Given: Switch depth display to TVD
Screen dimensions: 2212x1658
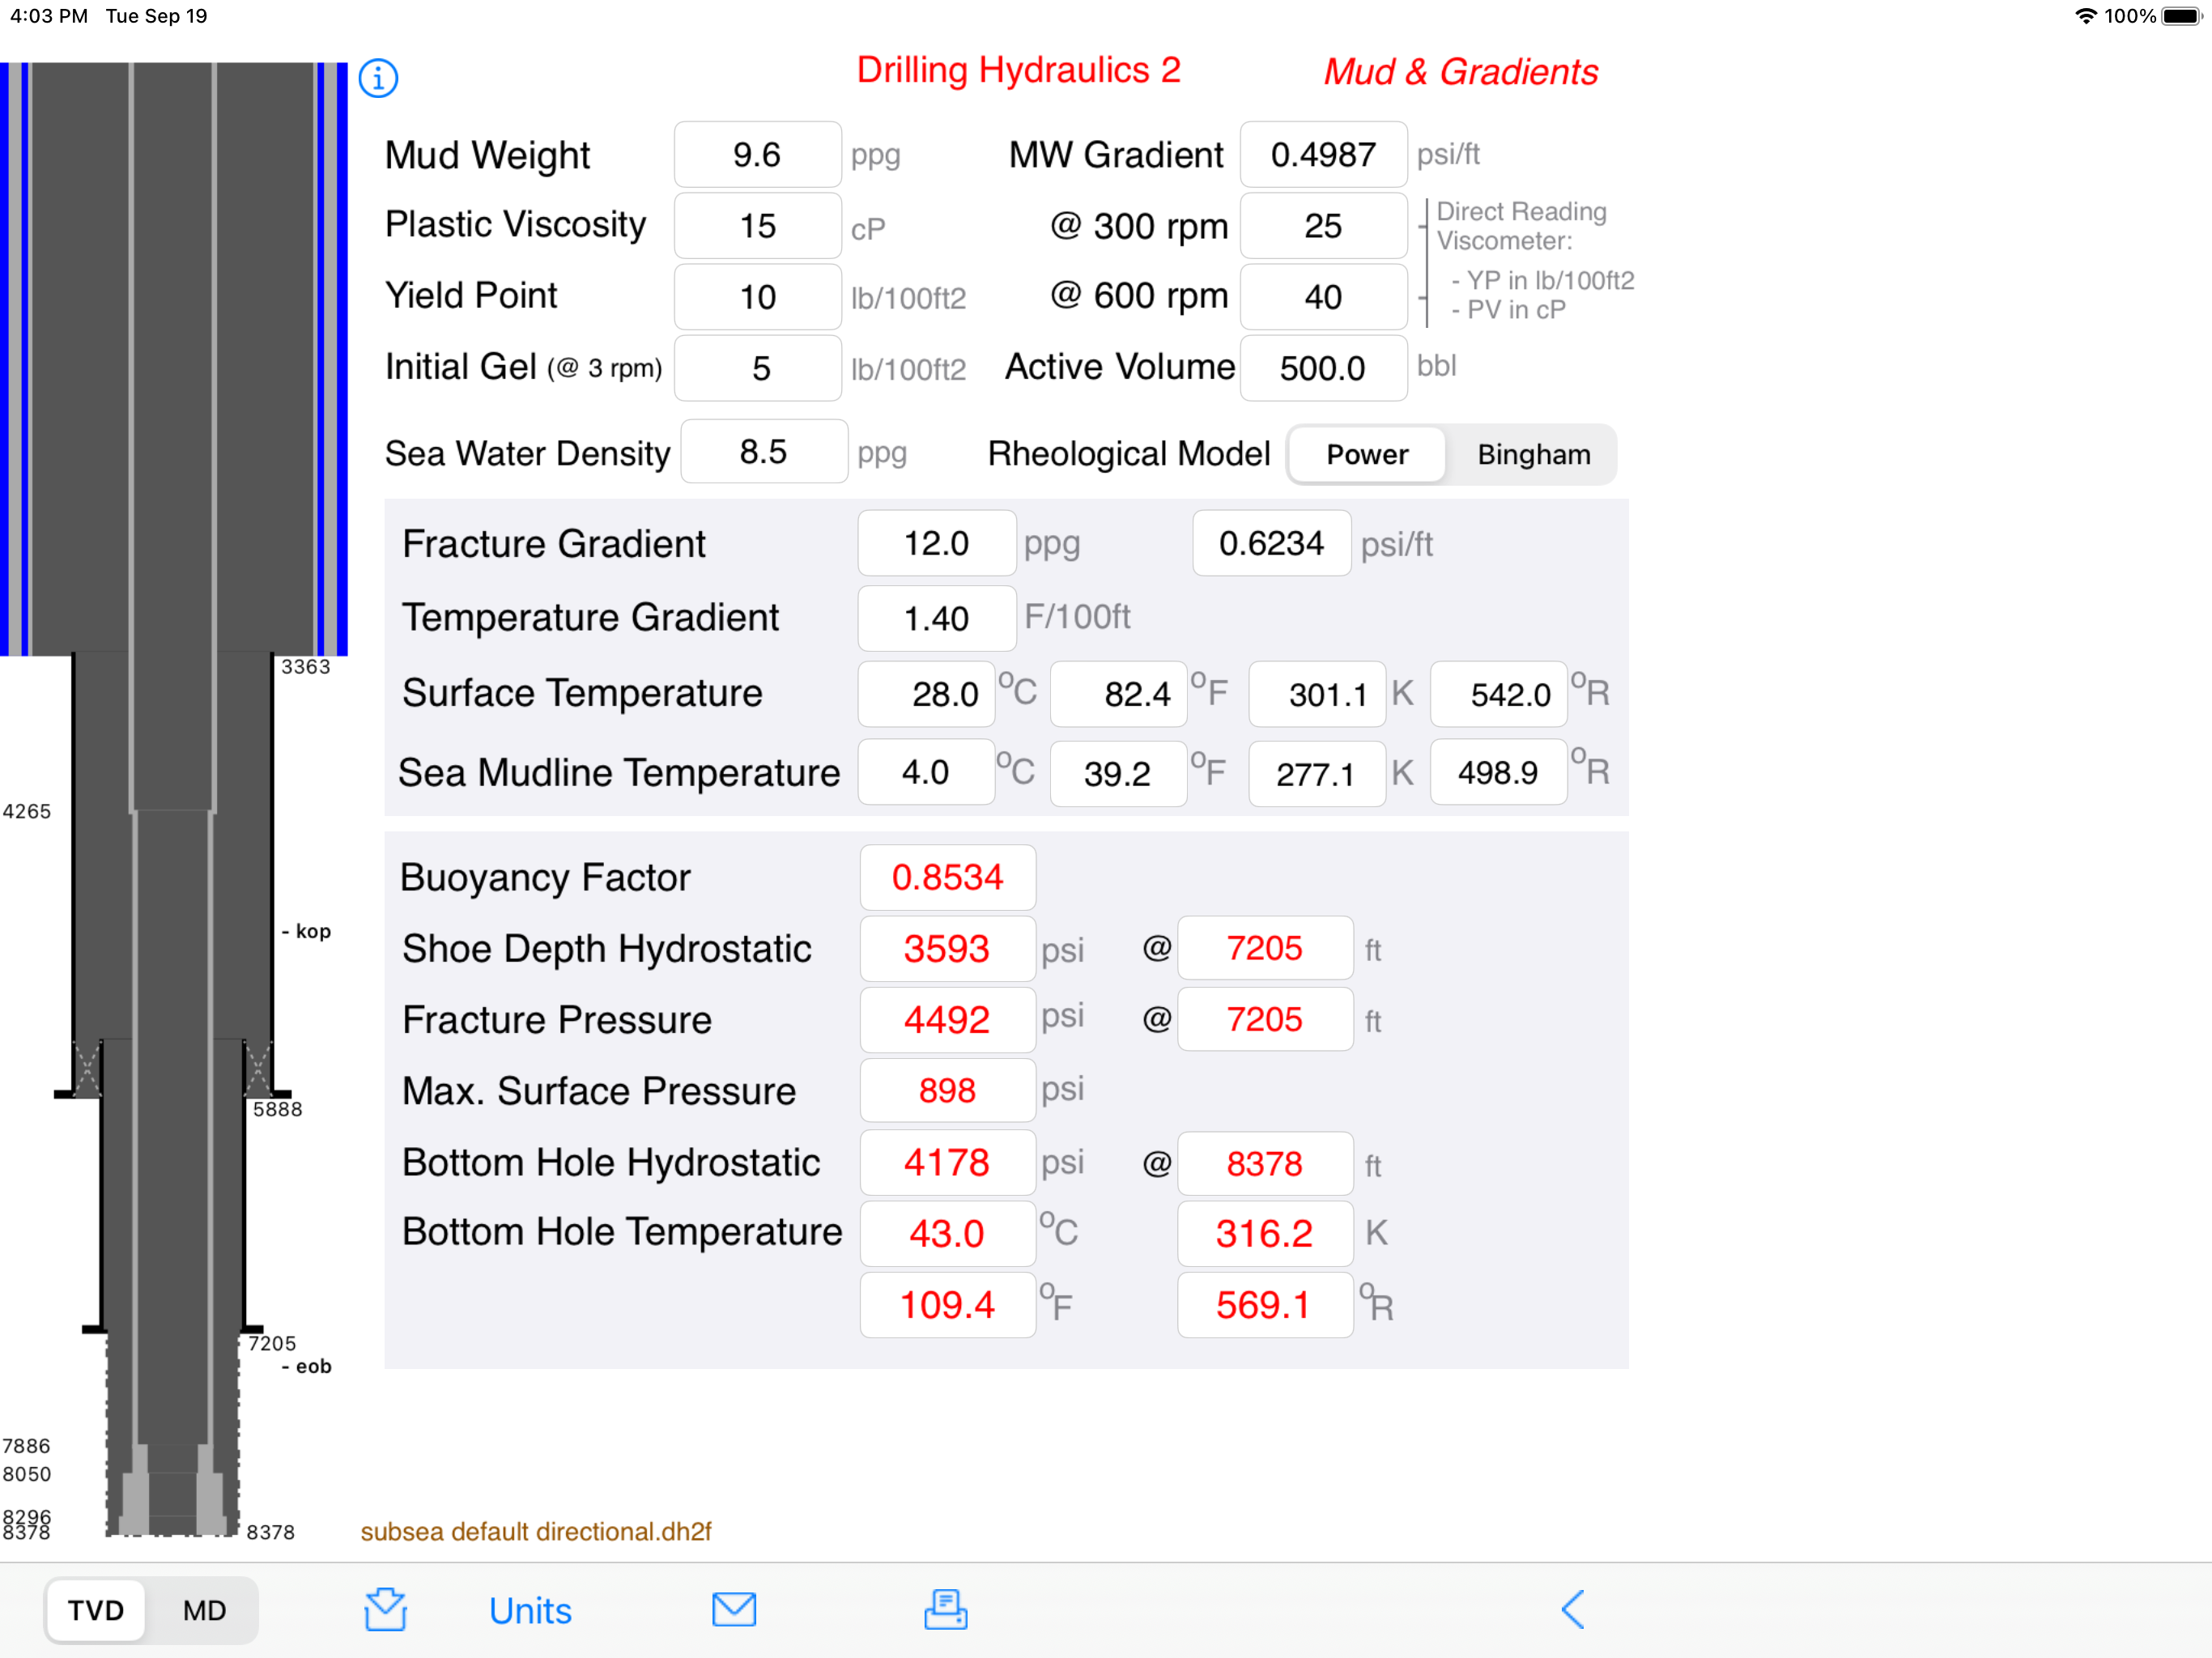Looking at the screenshot, I should click(x=96, y=1610).
